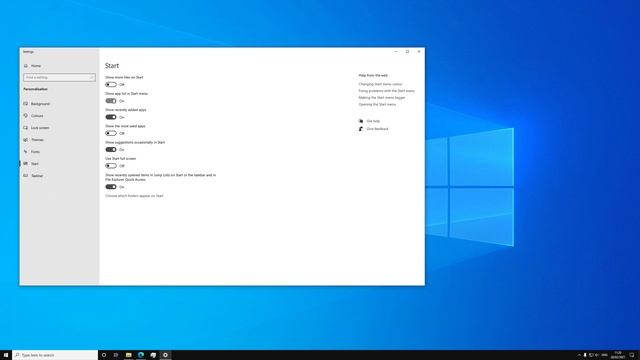Toggle Show recently opened items in Jump Lists
Screen dimensions: 640x360
point(111,187)
